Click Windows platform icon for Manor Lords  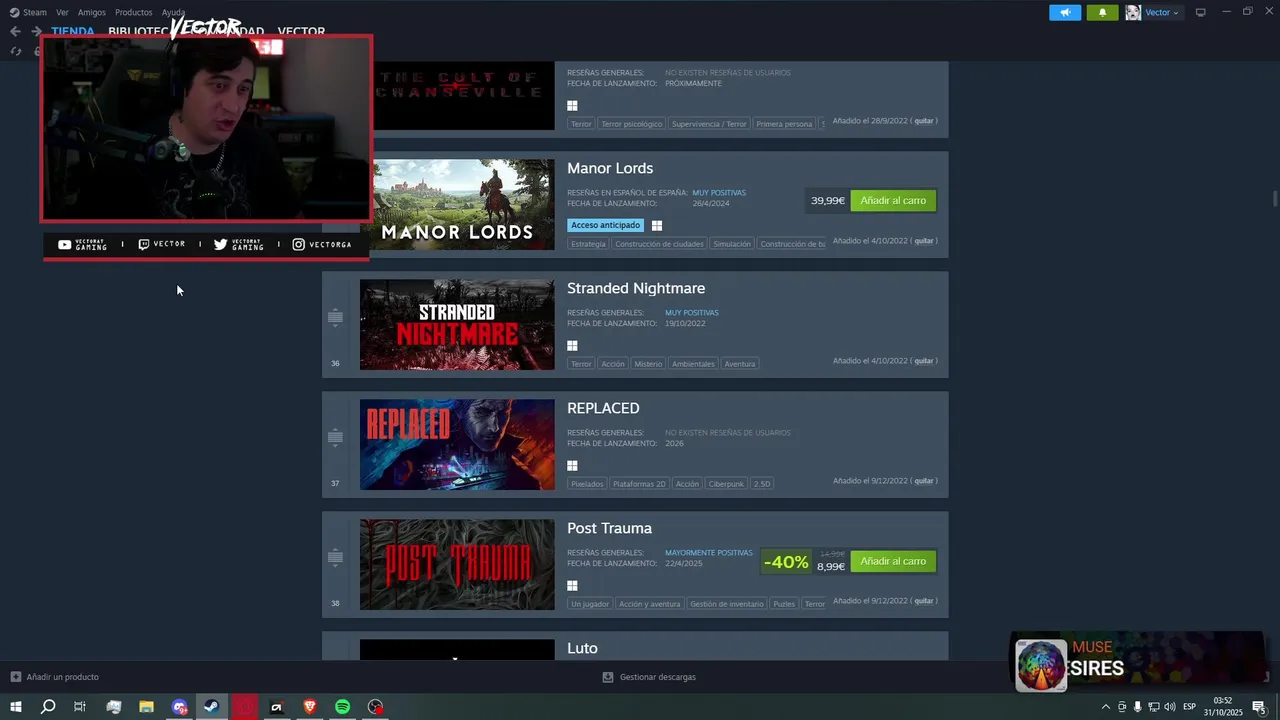[657, 226]
